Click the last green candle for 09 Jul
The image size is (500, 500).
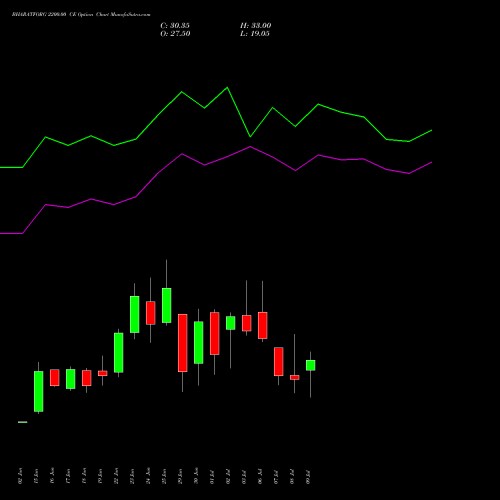[x=311, y=365]
